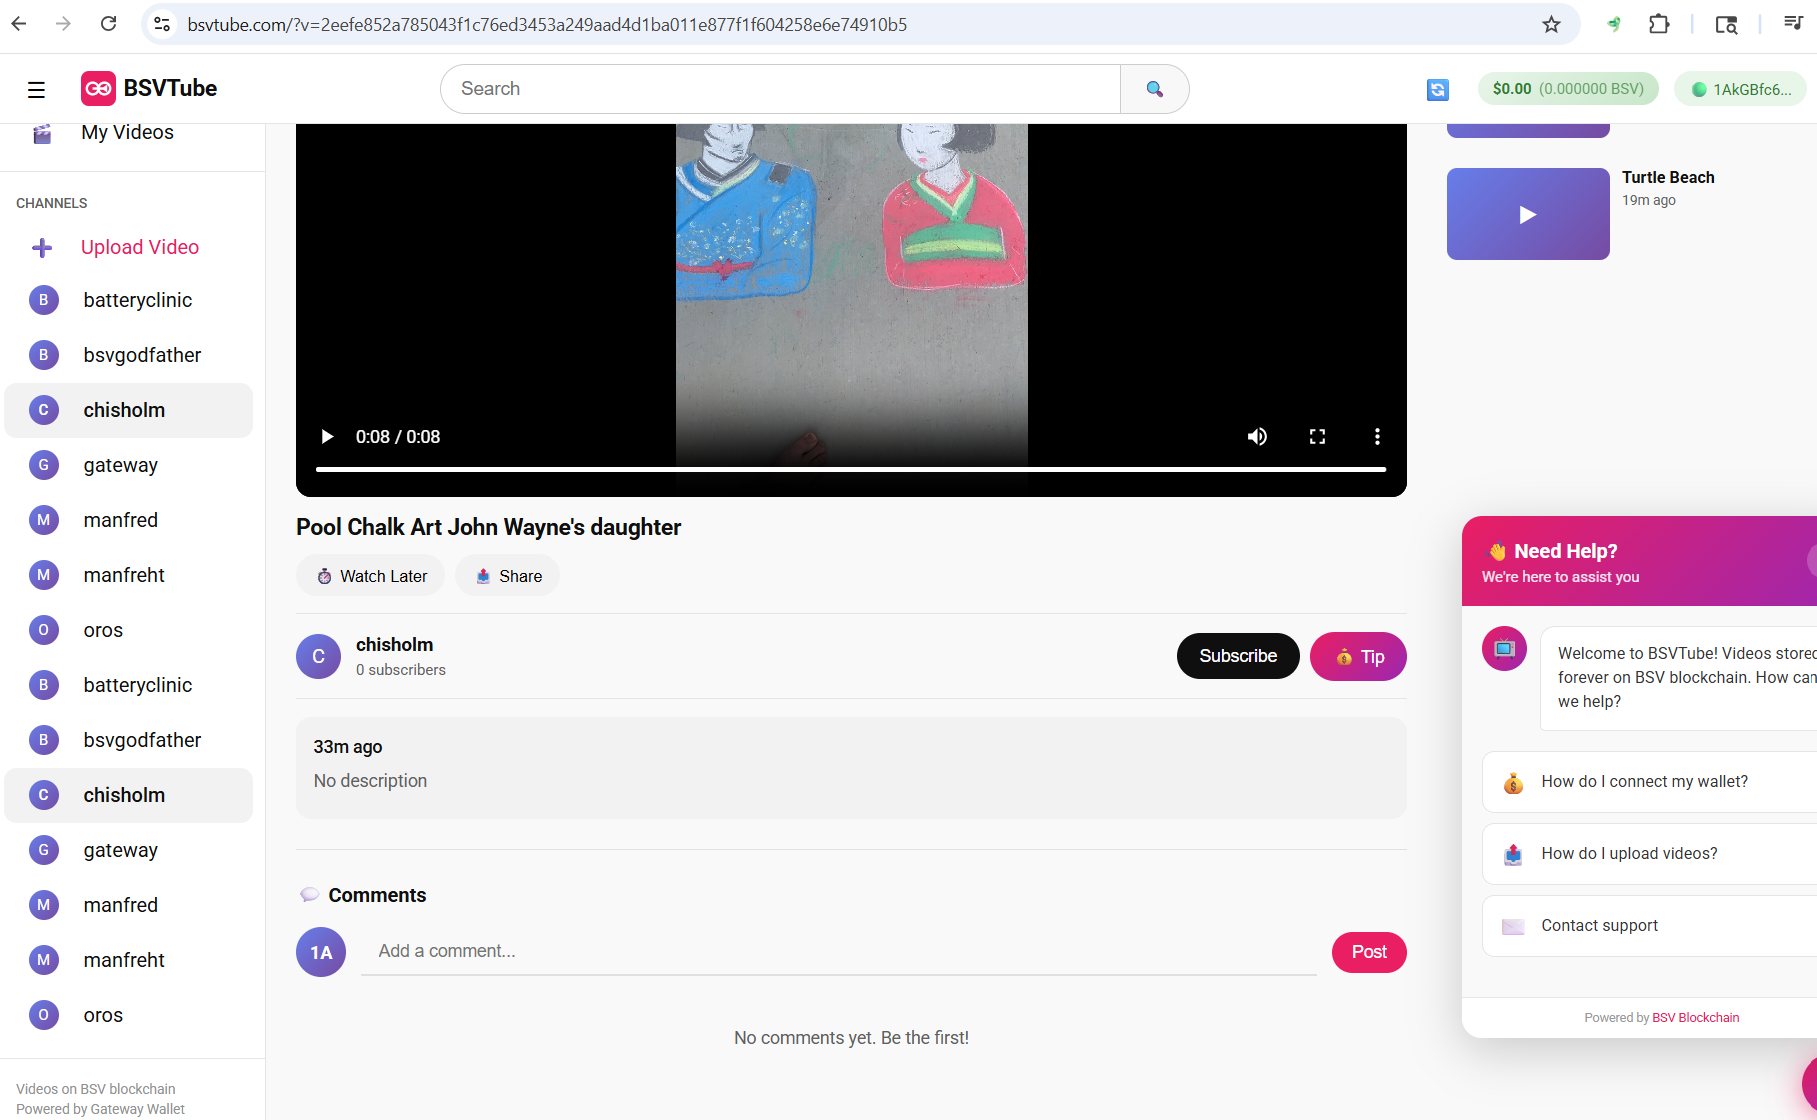The height and width of the screenshot is (1120, 1817).
Task: Open the browser media controls icon
Action: (1792, 24)
